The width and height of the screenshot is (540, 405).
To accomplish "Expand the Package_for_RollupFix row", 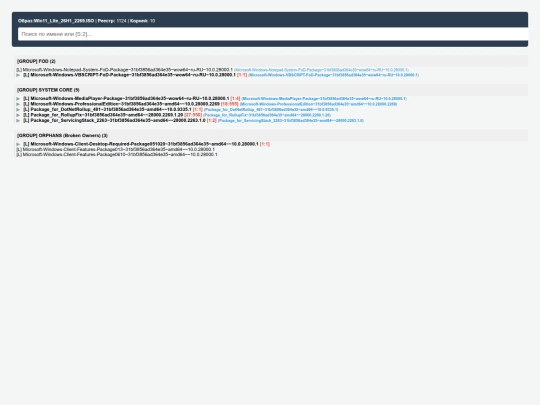I will [18, 115].
